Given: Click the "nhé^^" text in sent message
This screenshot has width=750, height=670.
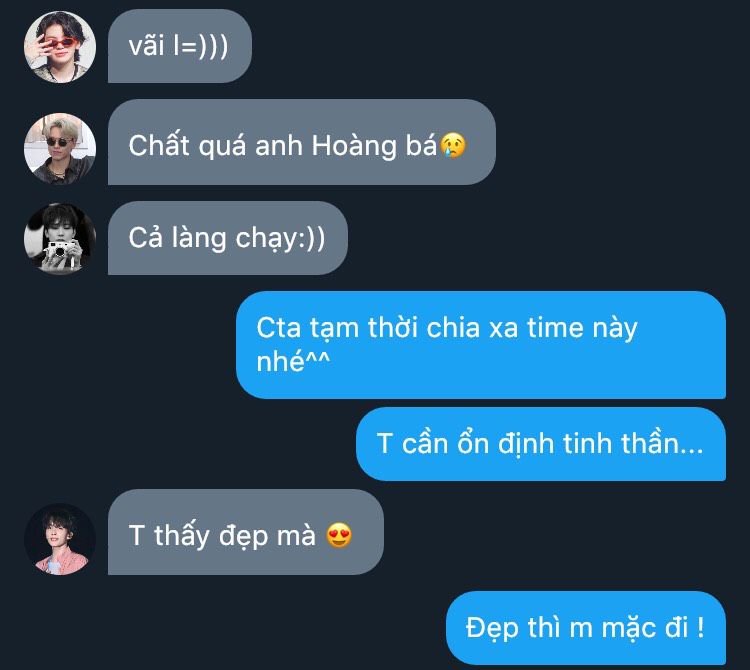Looking at the screenshot, I should 293,361.
